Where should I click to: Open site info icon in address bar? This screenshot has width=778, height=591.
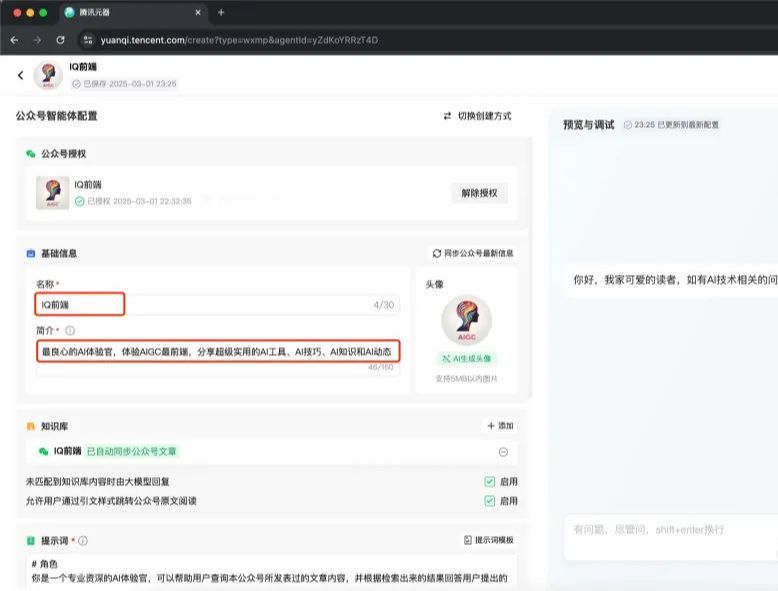click(x=88, y=40)
